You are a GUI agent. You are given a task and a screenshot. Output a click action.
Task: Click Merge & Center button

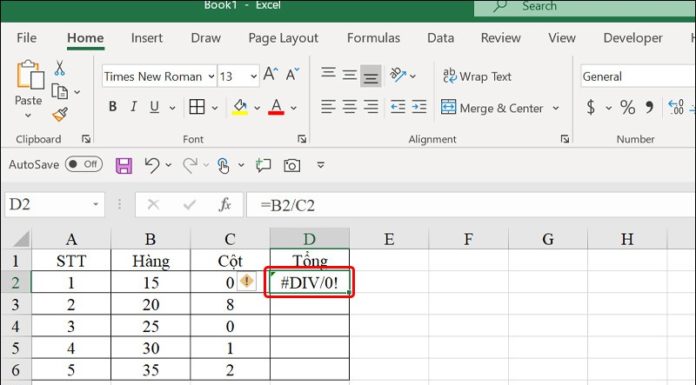pos(492,108)
